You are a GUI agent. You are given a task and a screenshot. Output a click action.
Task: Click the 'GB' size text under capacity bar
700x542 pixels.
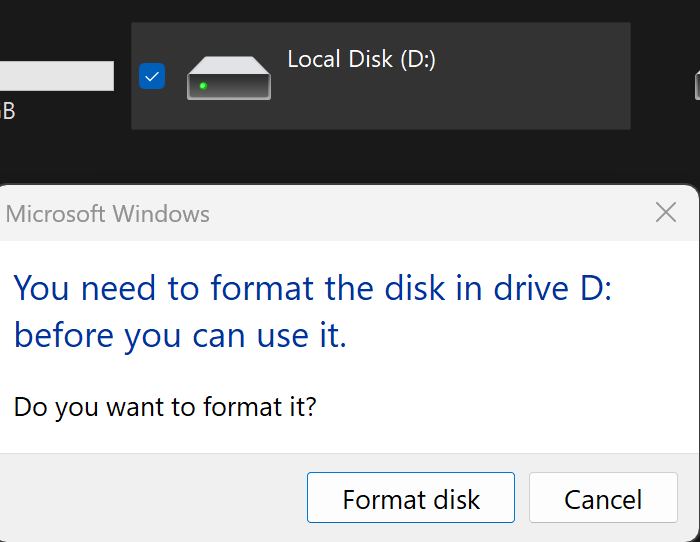[8, 111]
